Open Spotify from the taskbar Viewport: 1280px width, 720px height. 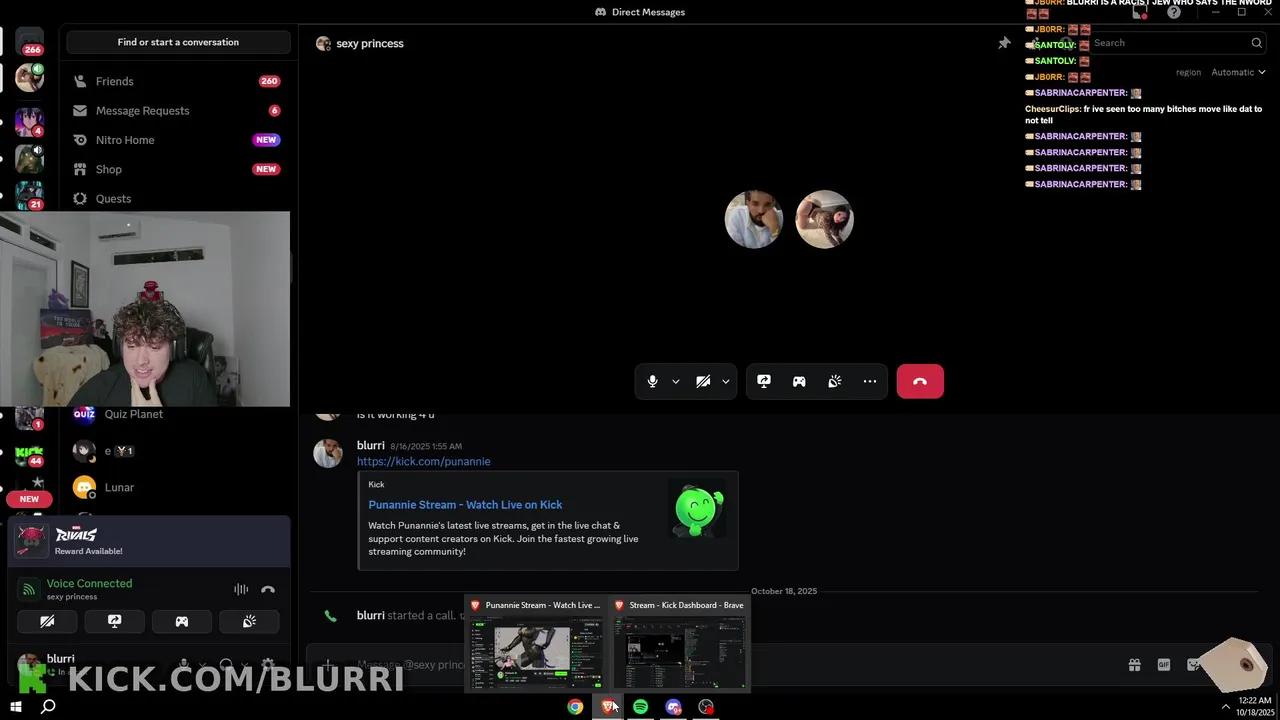[641, 706]
